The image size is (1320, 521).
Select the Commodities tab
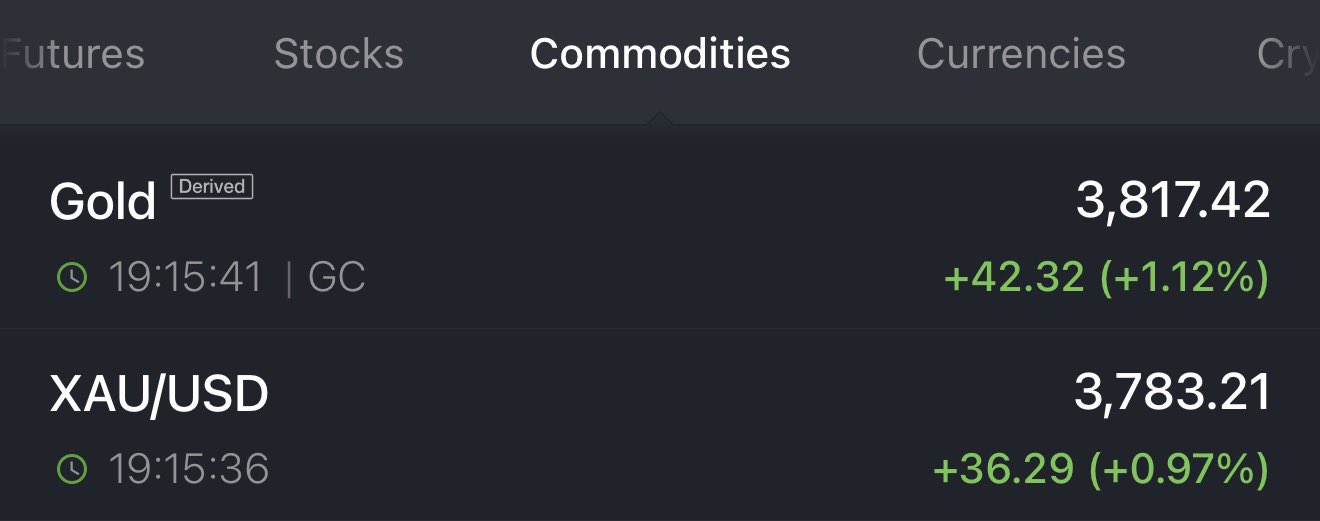click(x=660, y=54)
